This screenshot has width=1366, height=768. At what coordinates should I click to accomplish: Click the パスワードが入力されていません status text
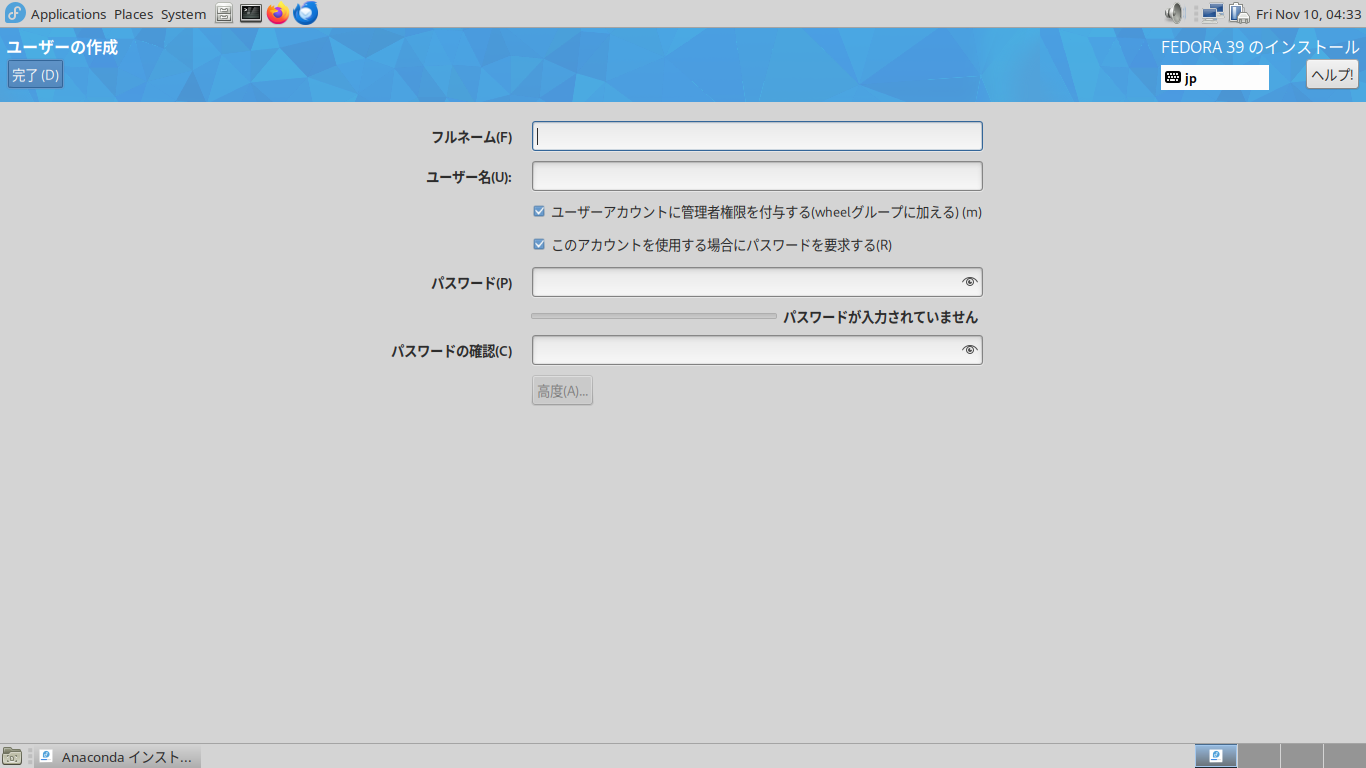coord(880,317)
